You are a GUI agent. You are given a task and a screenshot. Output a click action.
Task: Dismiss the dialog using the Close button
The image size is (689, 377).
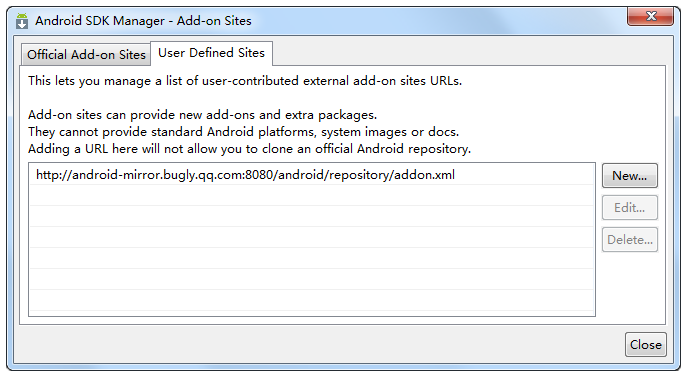[x=645, y=344]
